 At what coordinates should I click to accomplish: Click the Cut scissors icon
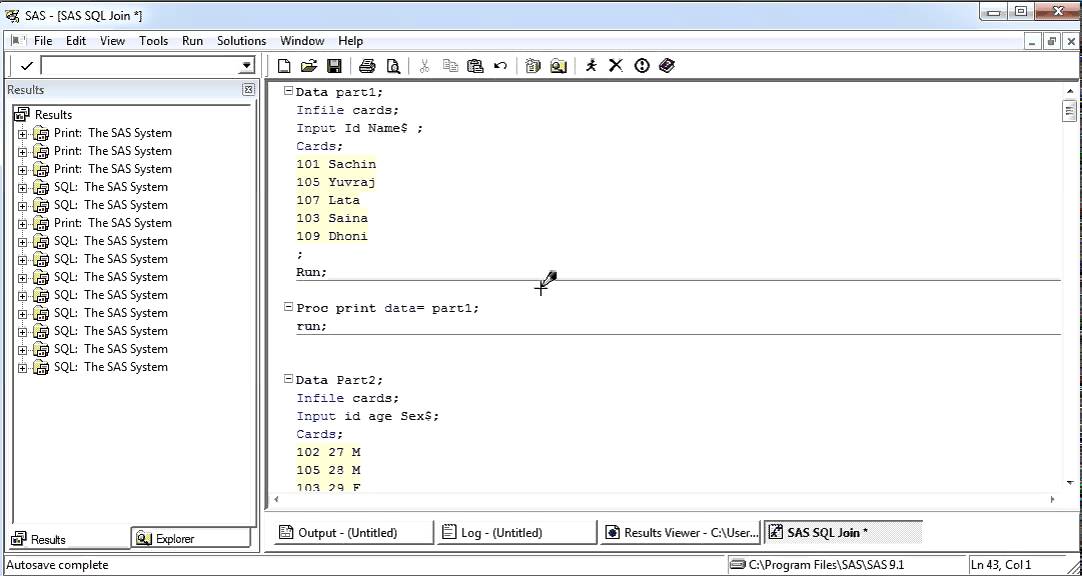[424, 66]
